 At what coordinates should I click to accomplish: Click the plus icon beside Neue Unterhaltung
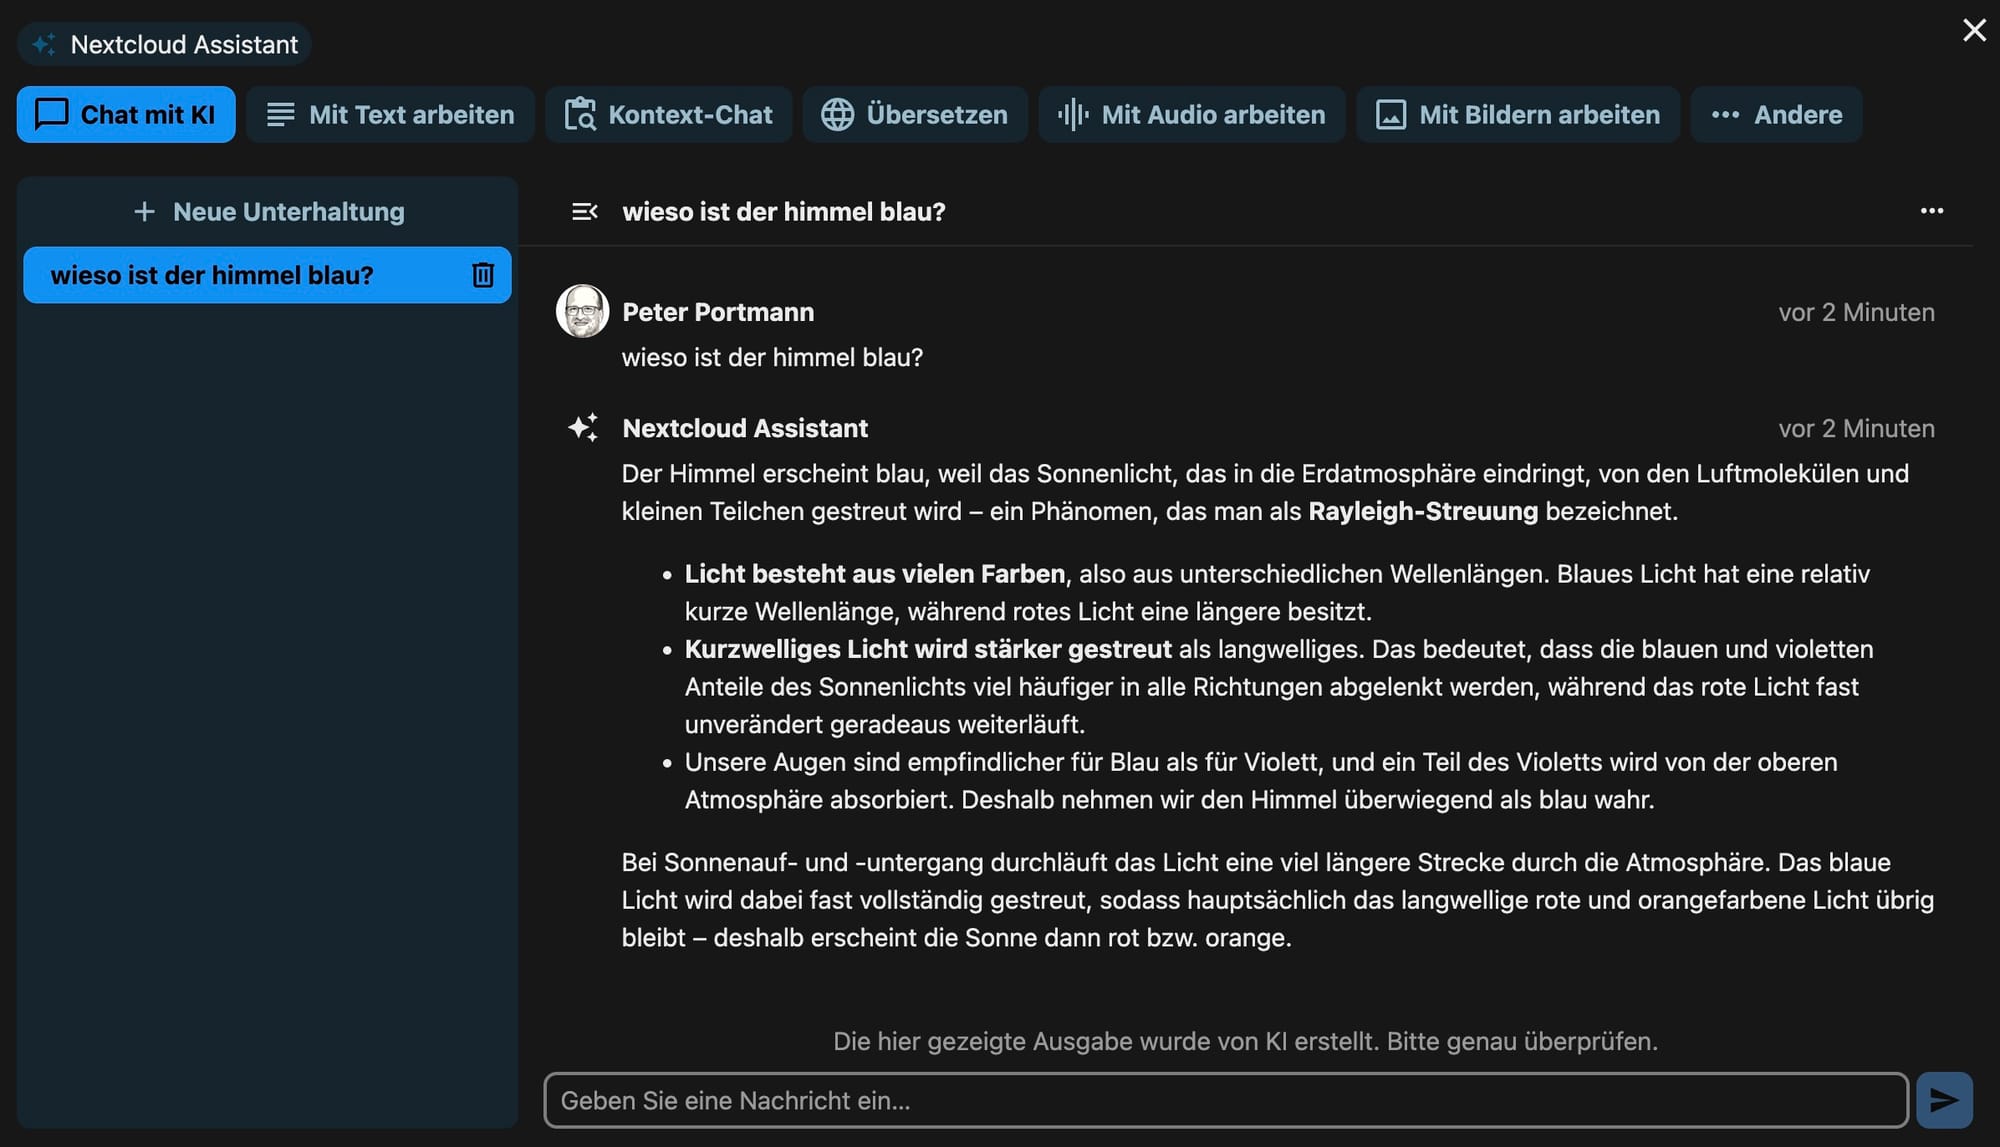[x=144, y=212]
